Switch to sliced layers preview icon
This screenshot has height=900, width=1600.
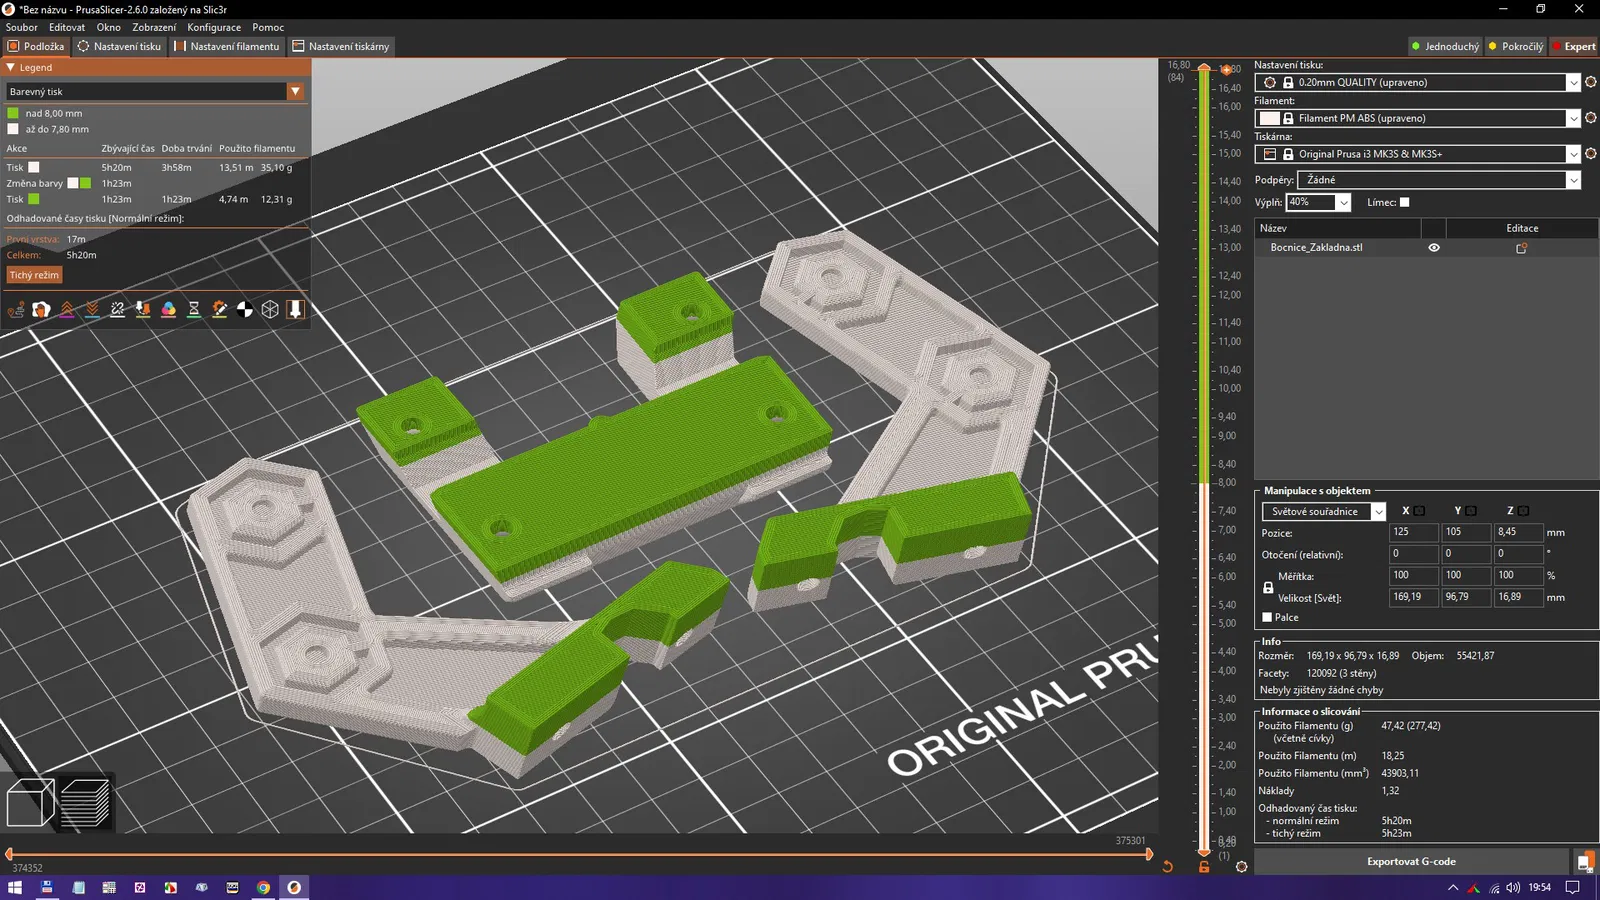85,802
